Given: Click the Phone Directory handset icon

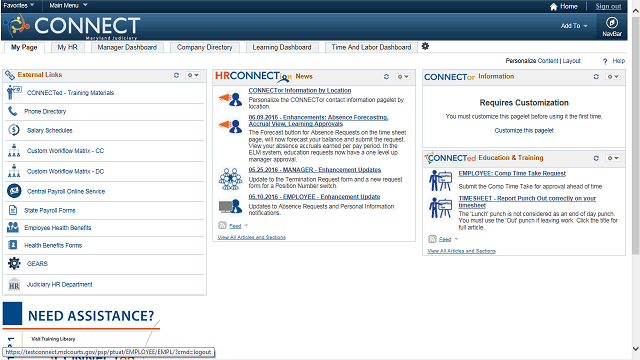Looking at the screenshot, I should tap(13, 111).
